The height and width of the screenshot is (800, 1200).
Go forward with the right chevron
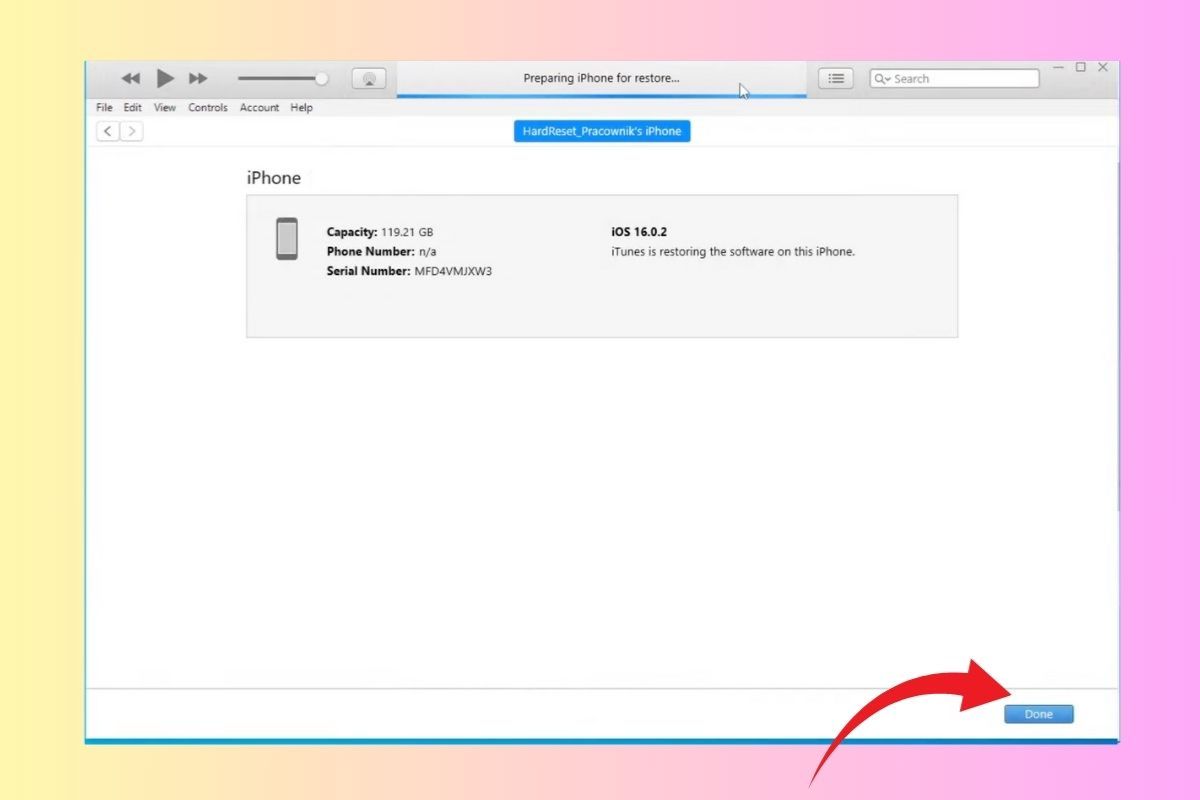(x=132, y=131)
